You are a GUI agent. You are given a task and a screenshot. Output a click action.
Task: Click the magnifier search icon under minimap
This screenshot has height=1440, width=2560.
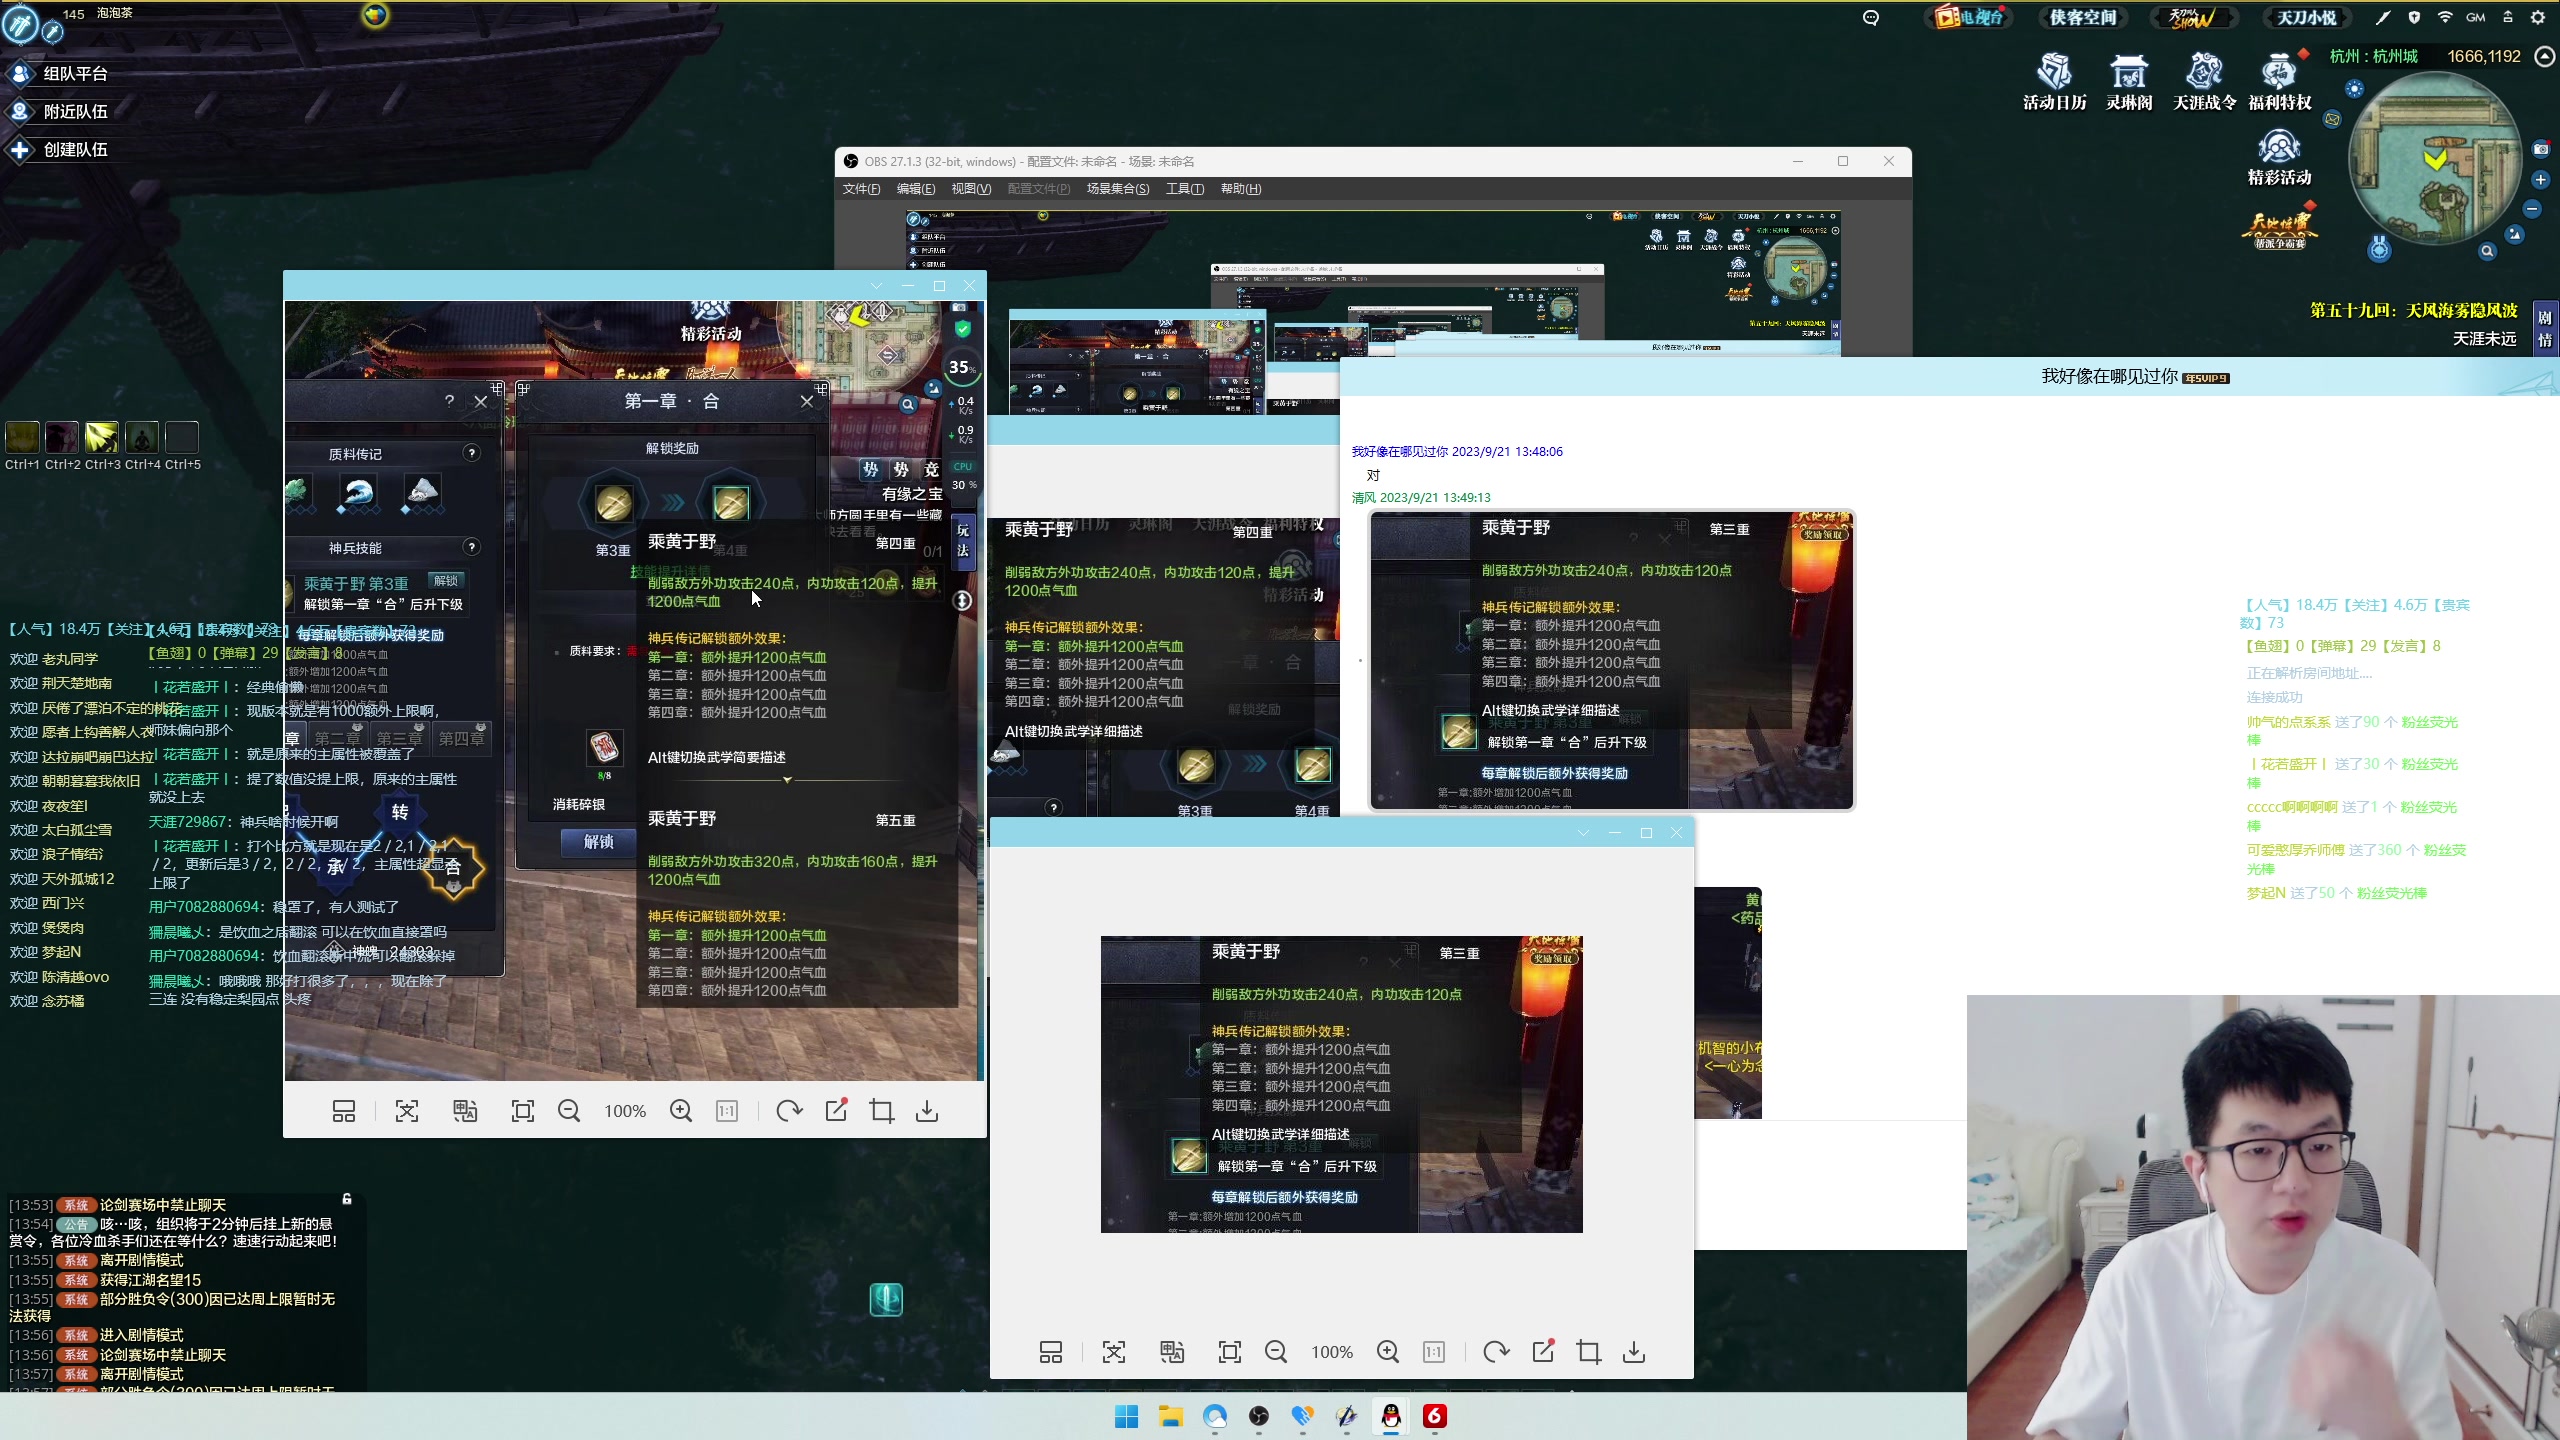pos(2487,251)
